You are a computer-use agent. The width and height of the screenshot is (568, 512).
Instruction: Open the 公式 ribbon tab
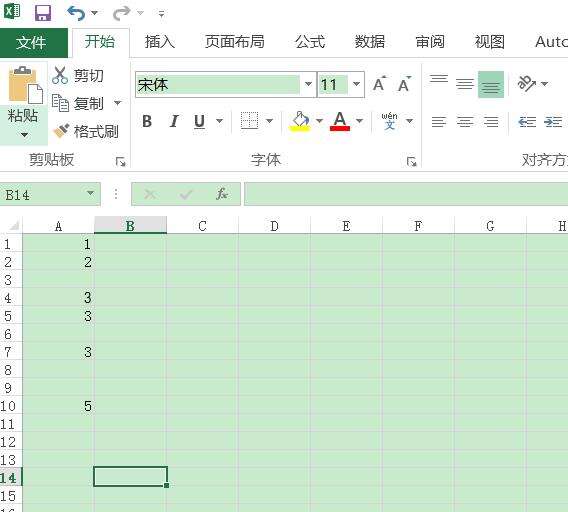pyautogui.click(x=310, y=42)
